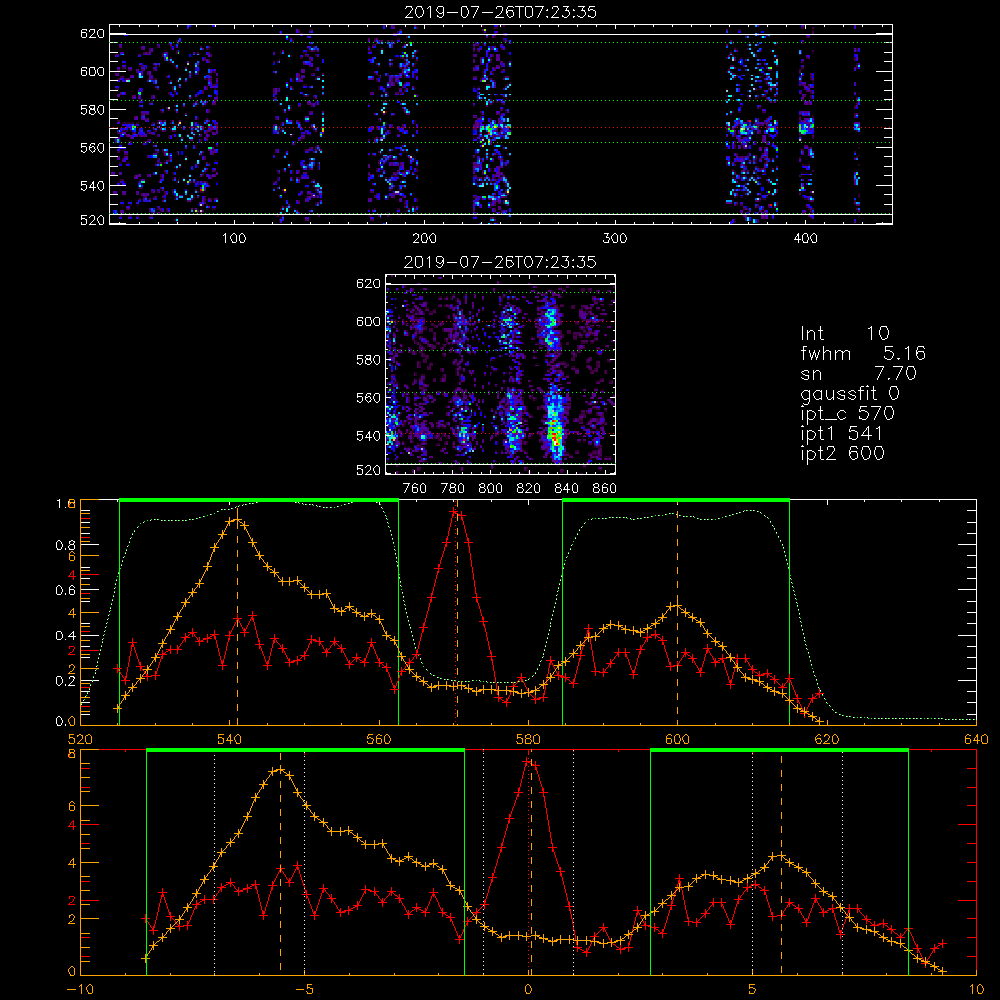Click x-axis label 800 of middle image
Screen dimensions: 1000x1000
(490, 489)
